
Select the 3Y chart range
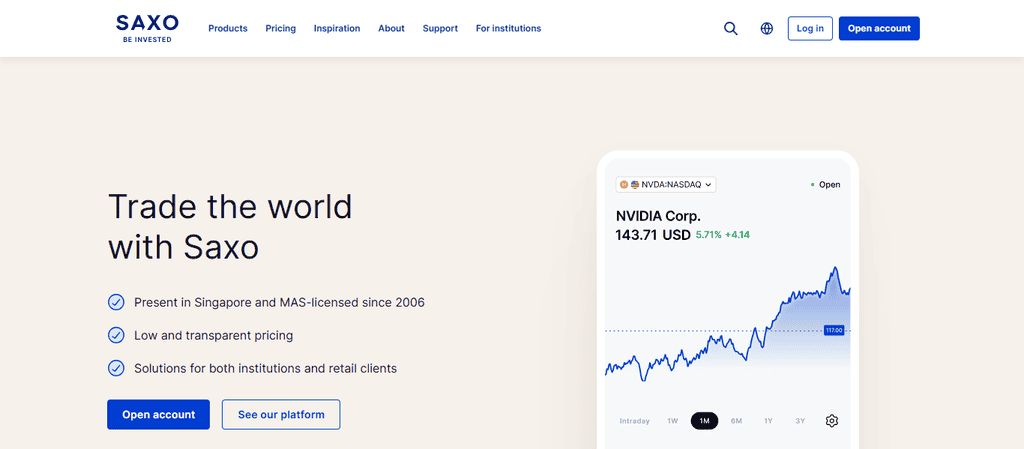[x=800, y=421]
